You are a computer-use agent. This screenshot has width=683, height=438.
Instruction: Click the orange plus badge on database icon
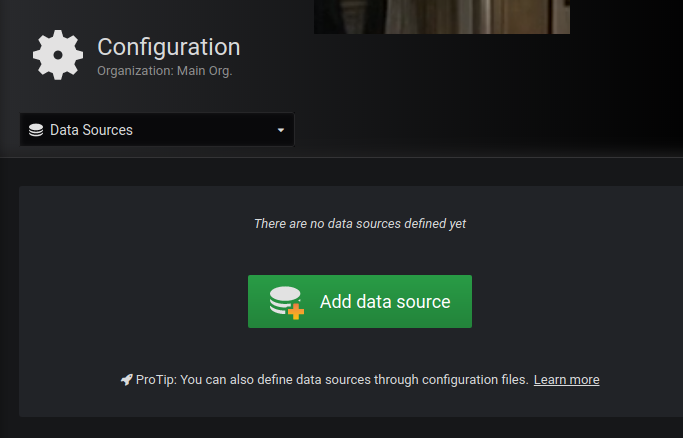pyautogui.click(x=296, y=311)
